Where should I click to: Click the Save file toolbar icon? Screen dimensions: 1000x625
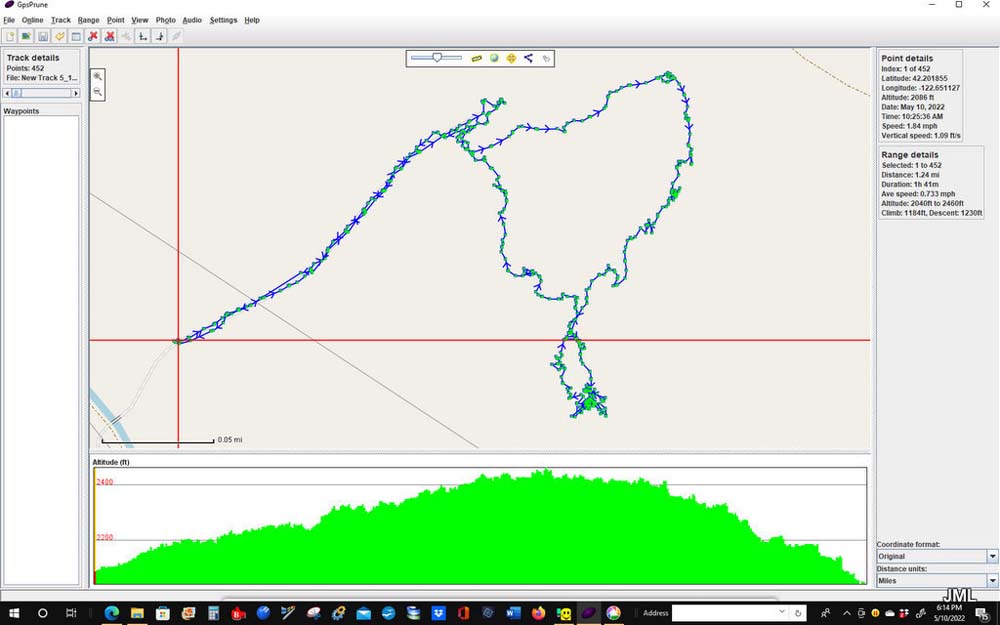(43, 36)
